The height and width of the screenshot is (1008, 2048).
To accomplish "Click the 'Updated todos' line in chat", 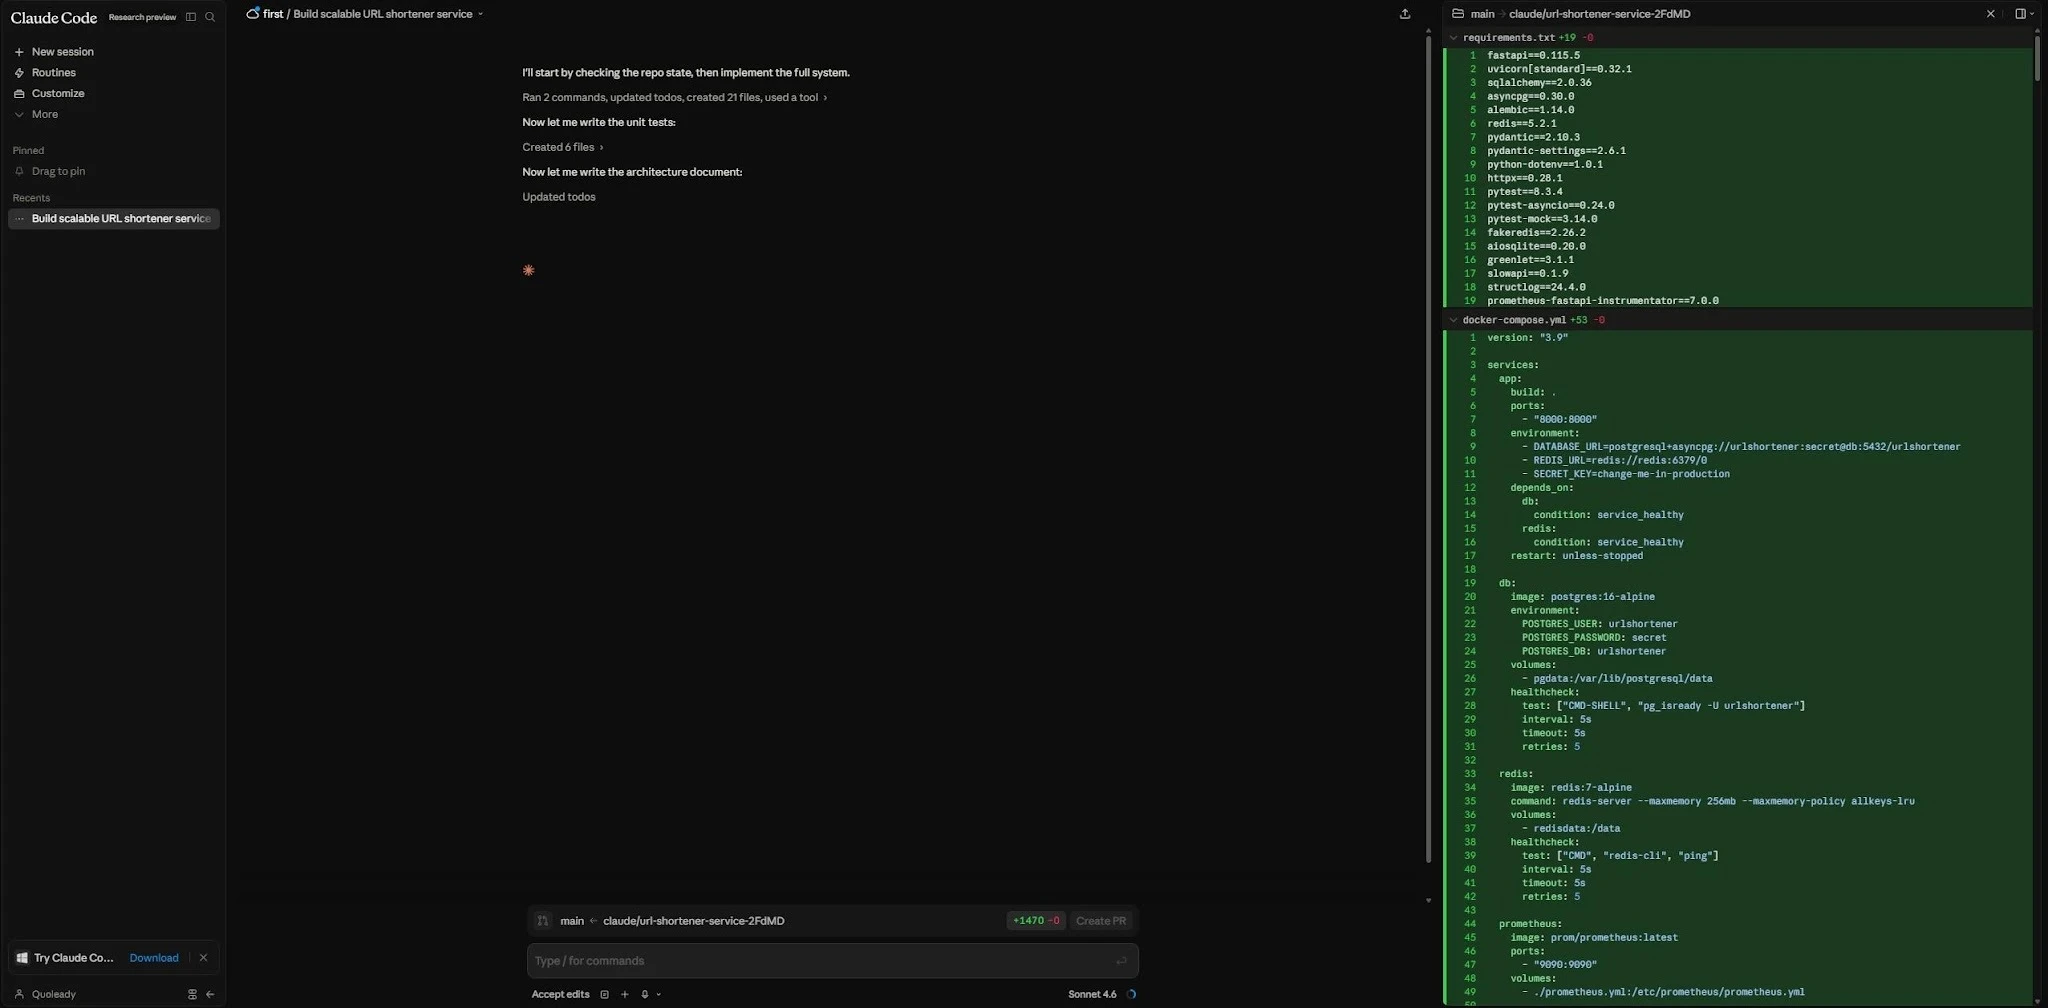I will 558,197.
